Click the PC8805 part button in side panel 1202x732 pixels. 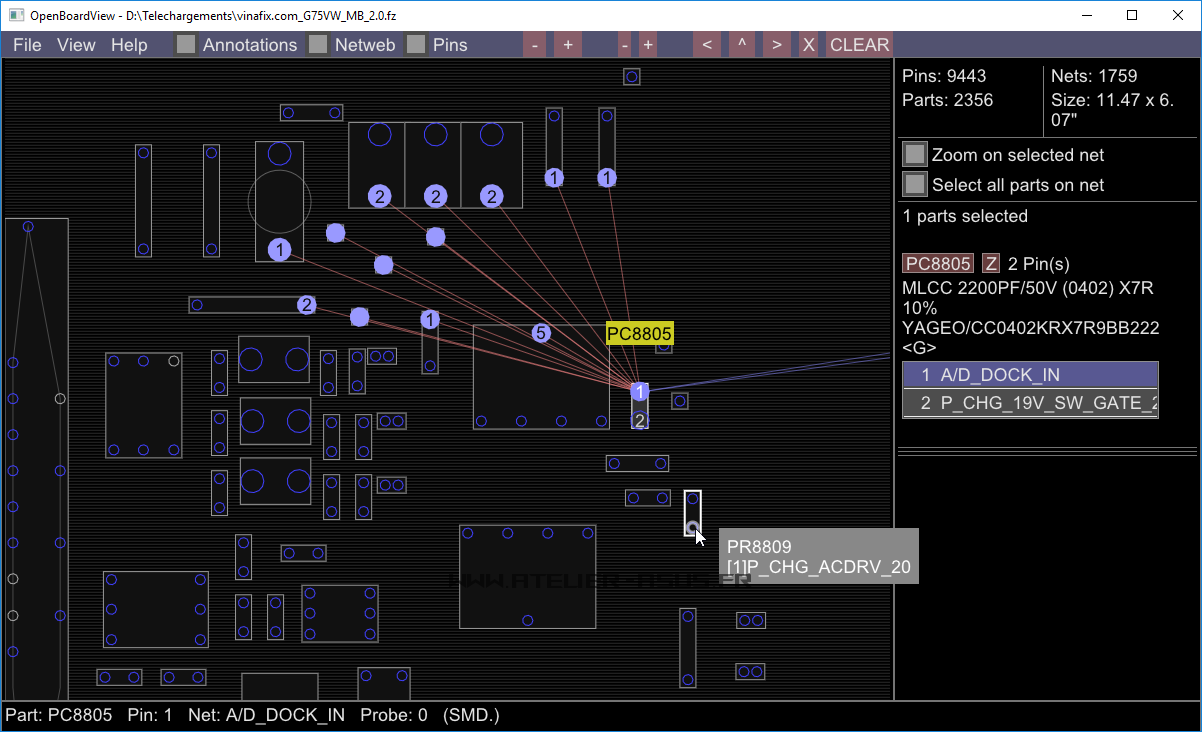938,263
